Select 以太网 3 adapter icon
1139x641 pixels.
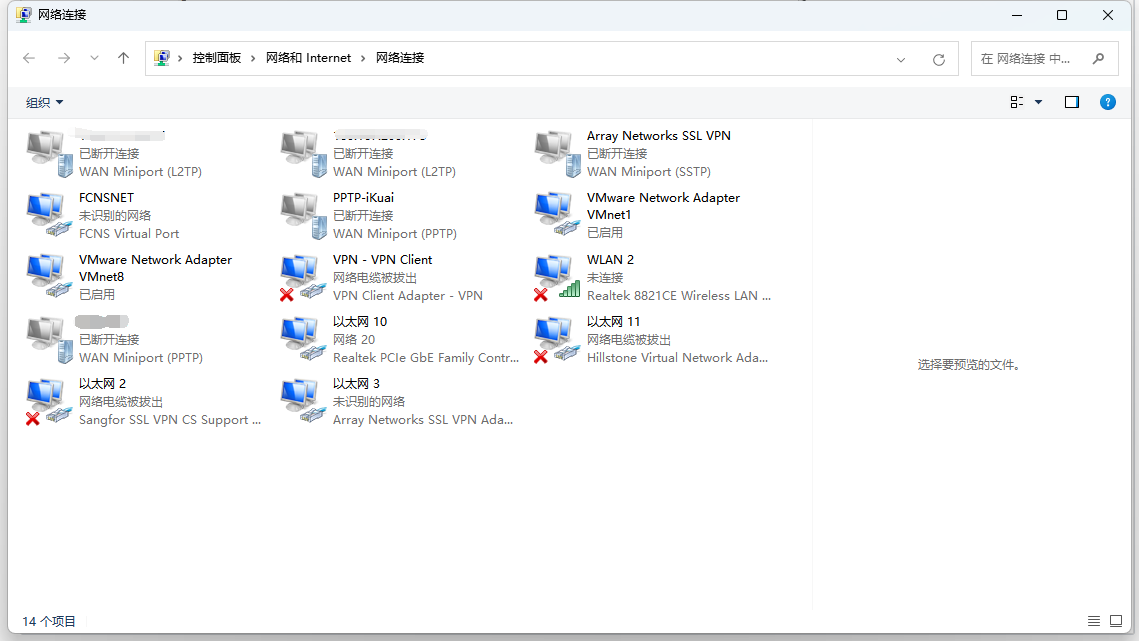[304, 400]
